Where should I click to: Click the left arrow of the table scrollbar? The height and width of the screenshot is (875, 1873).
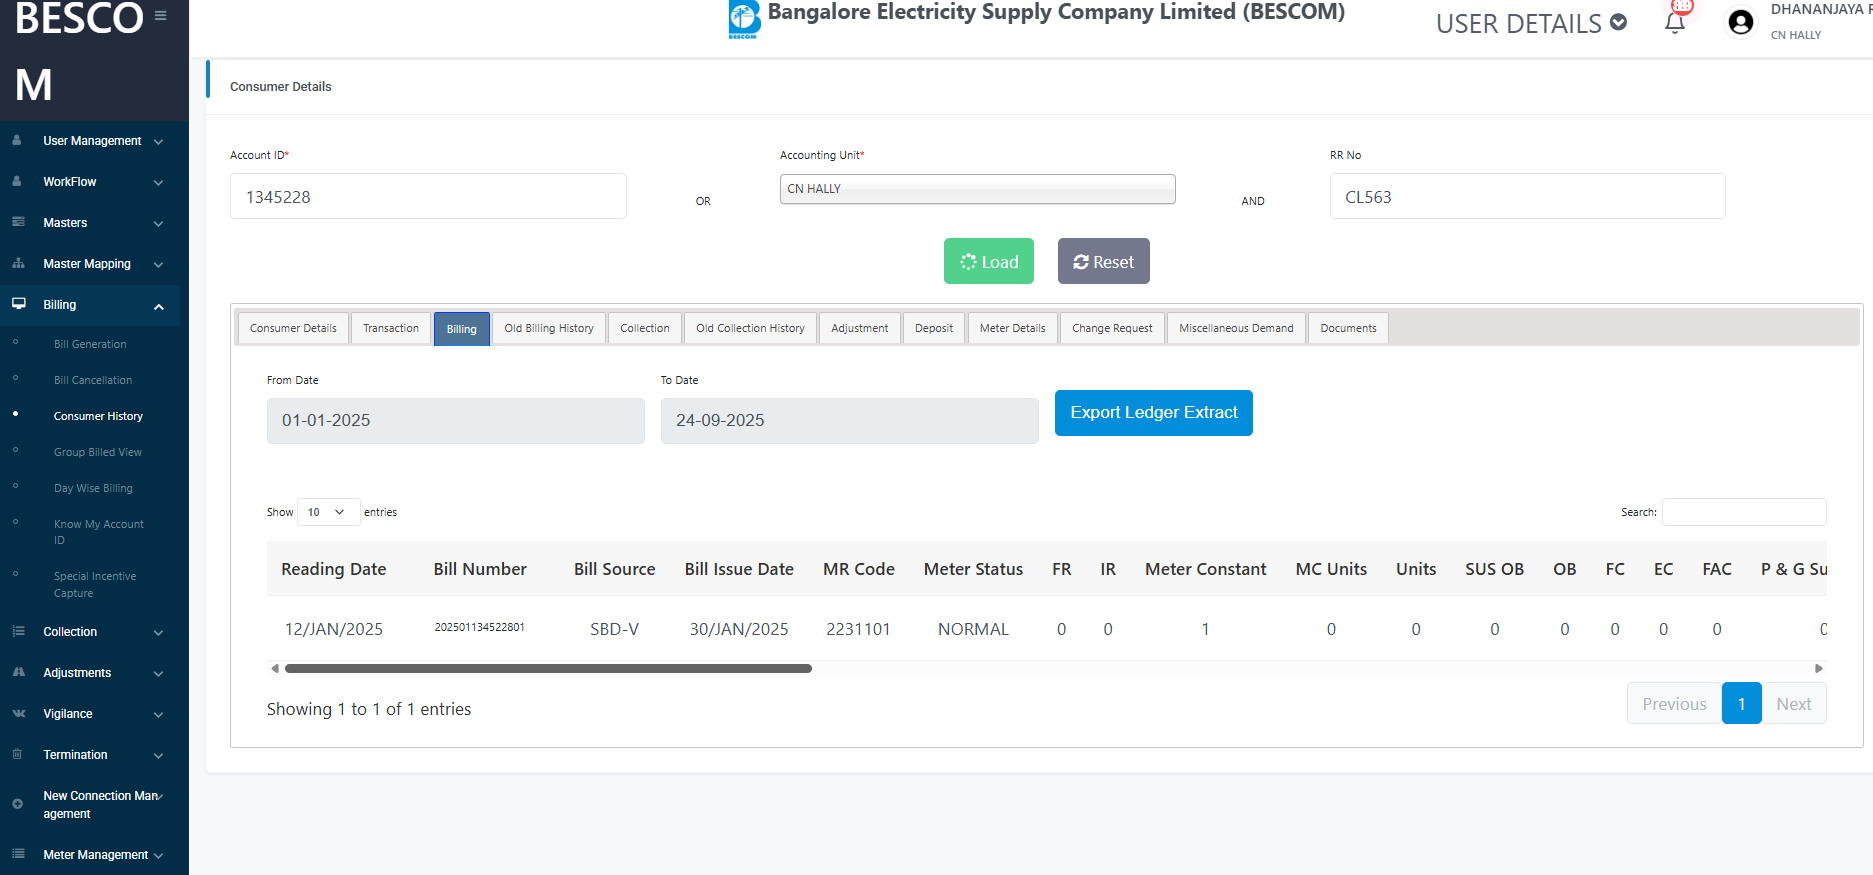pyautogui.click(x=275, y=668)
